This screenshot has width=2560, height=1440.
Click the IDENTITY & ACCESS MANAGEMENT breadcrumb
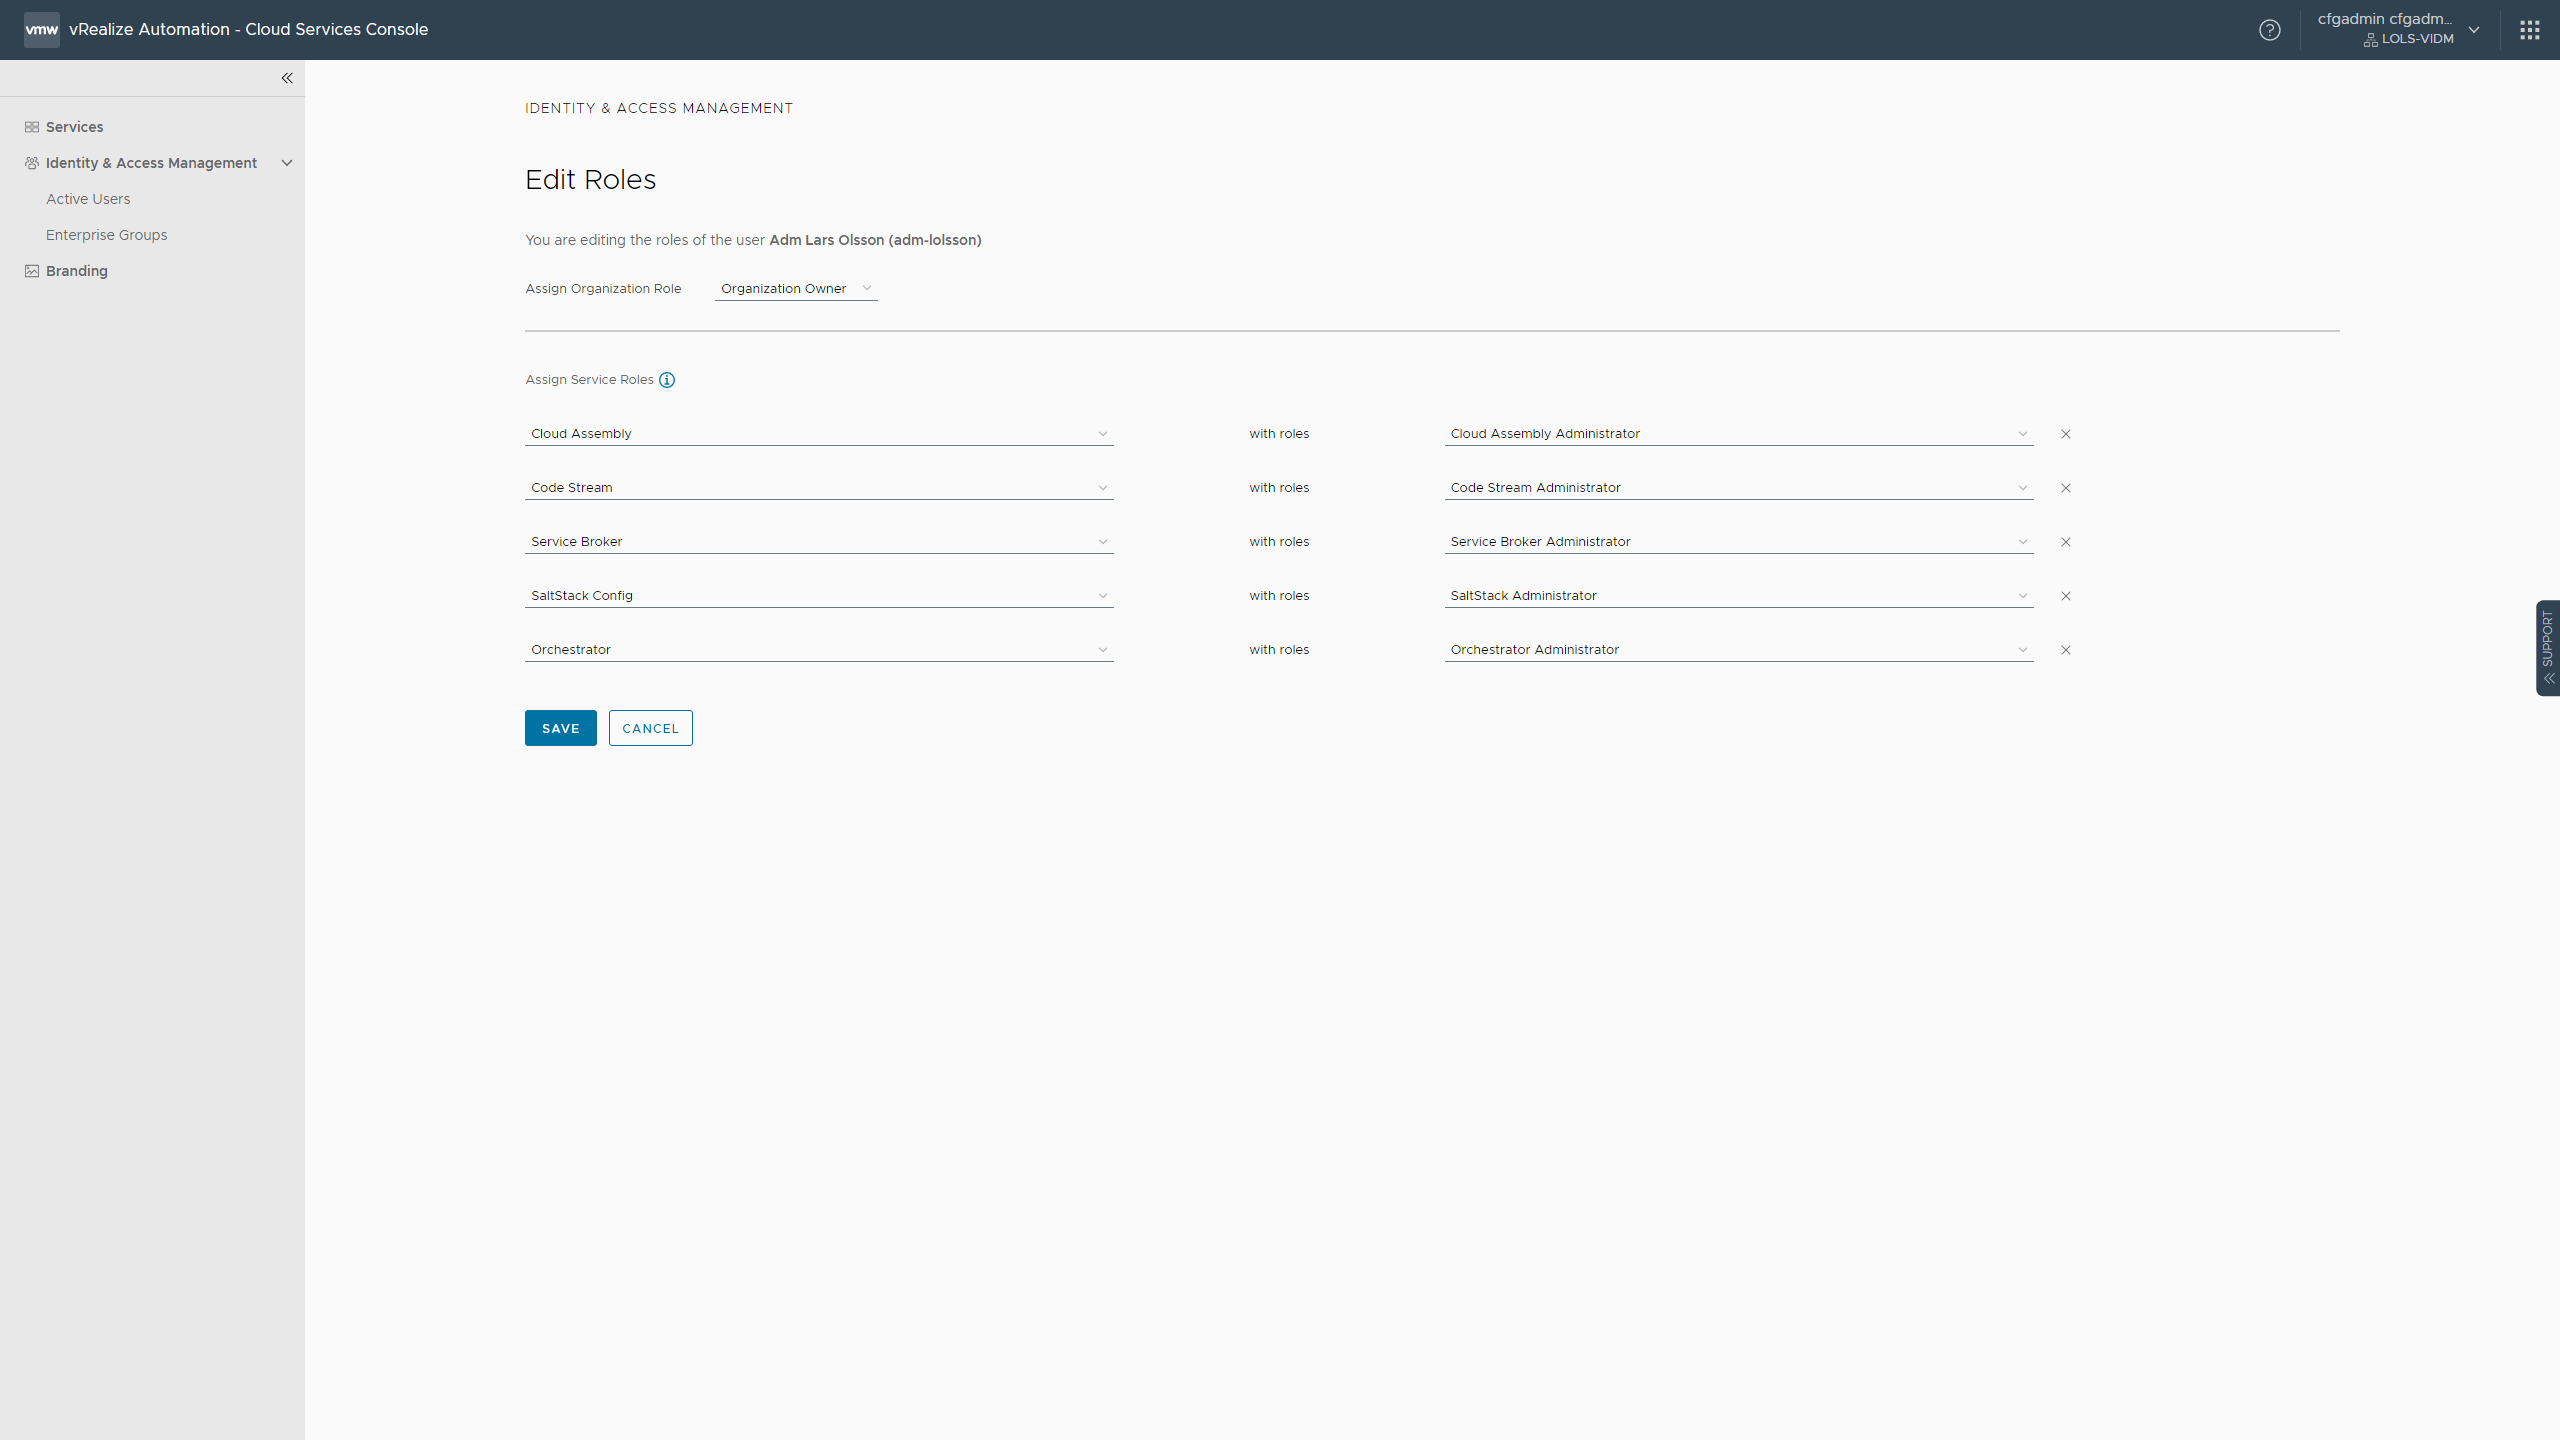pyautogui.click(x=659, y=108)
